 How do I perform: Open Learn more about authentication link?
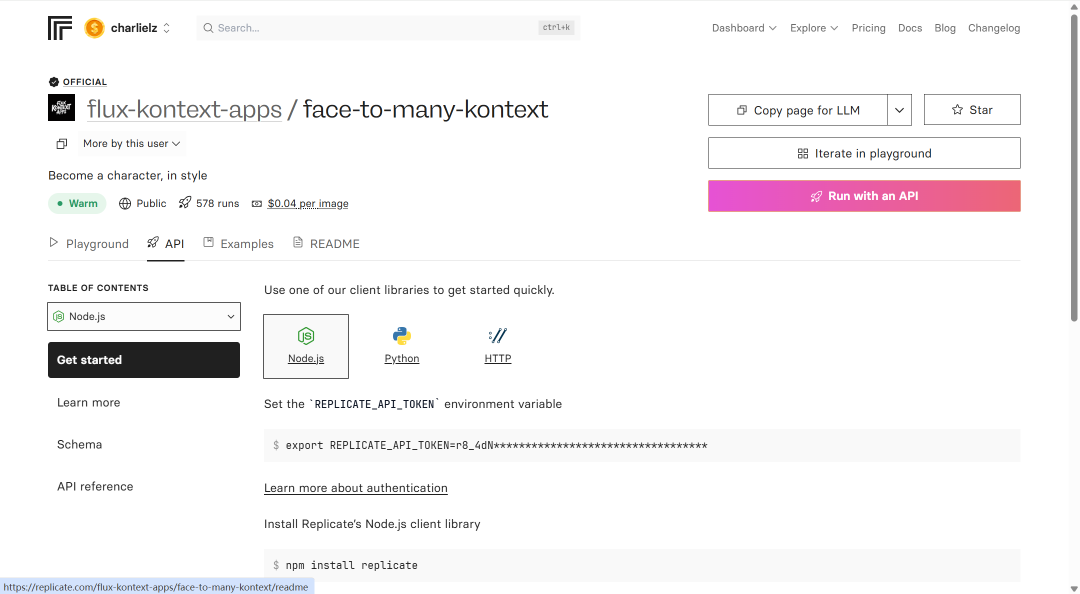(355, 488)
